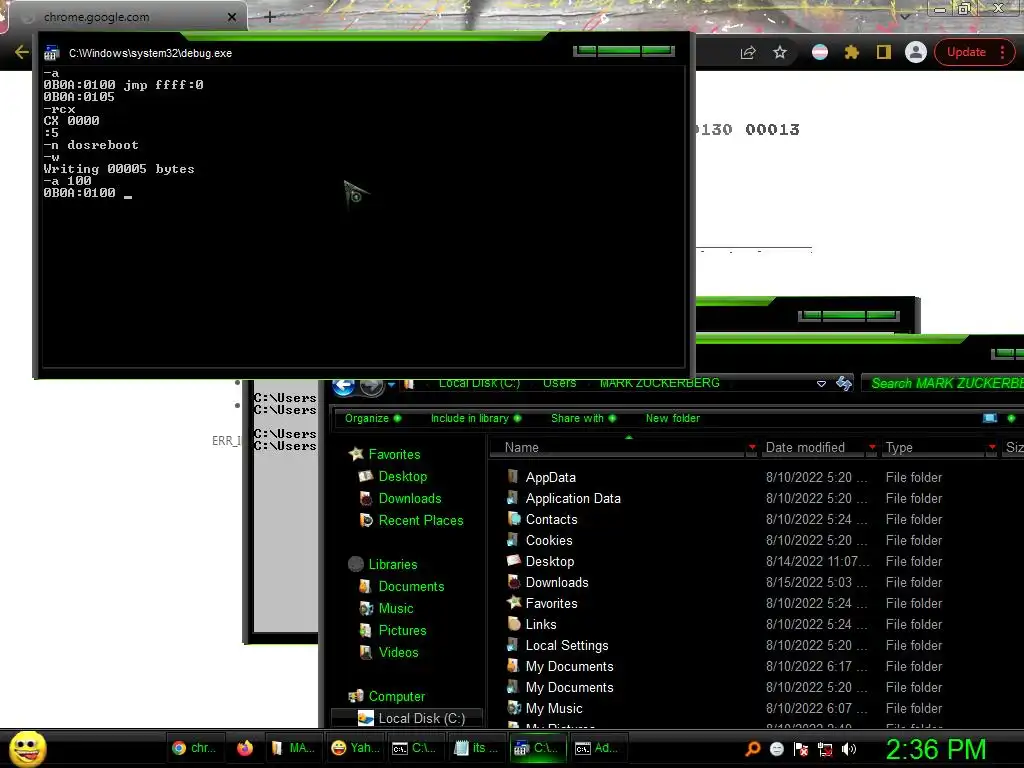
Task: Select Computer in navigation pane
Action: (396, 696)
